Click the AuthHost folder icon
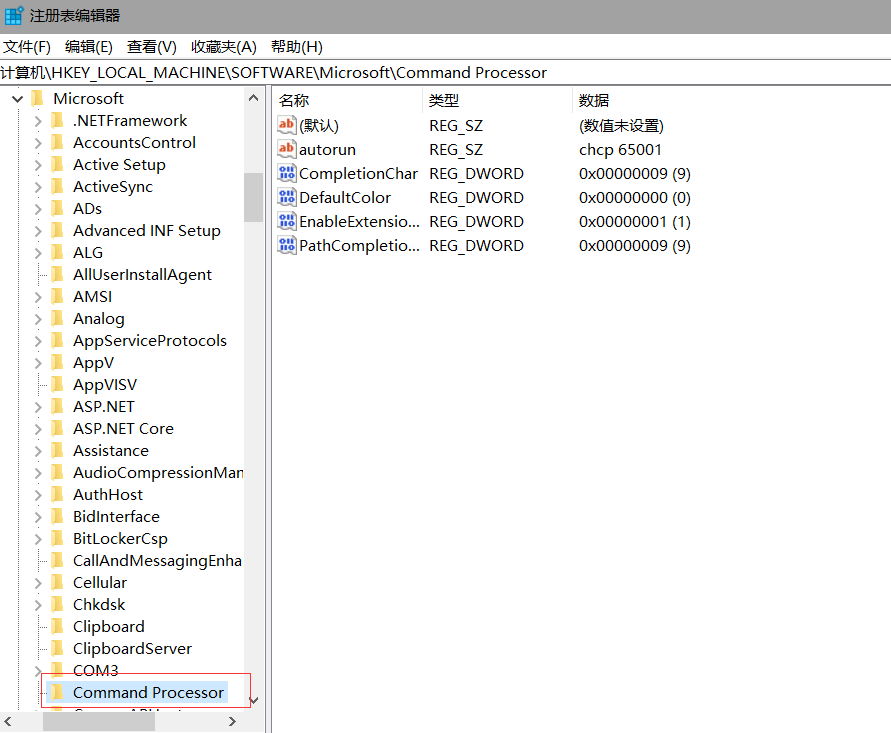Viewport: 891px width, 733px height. click(x=57, y=494)
